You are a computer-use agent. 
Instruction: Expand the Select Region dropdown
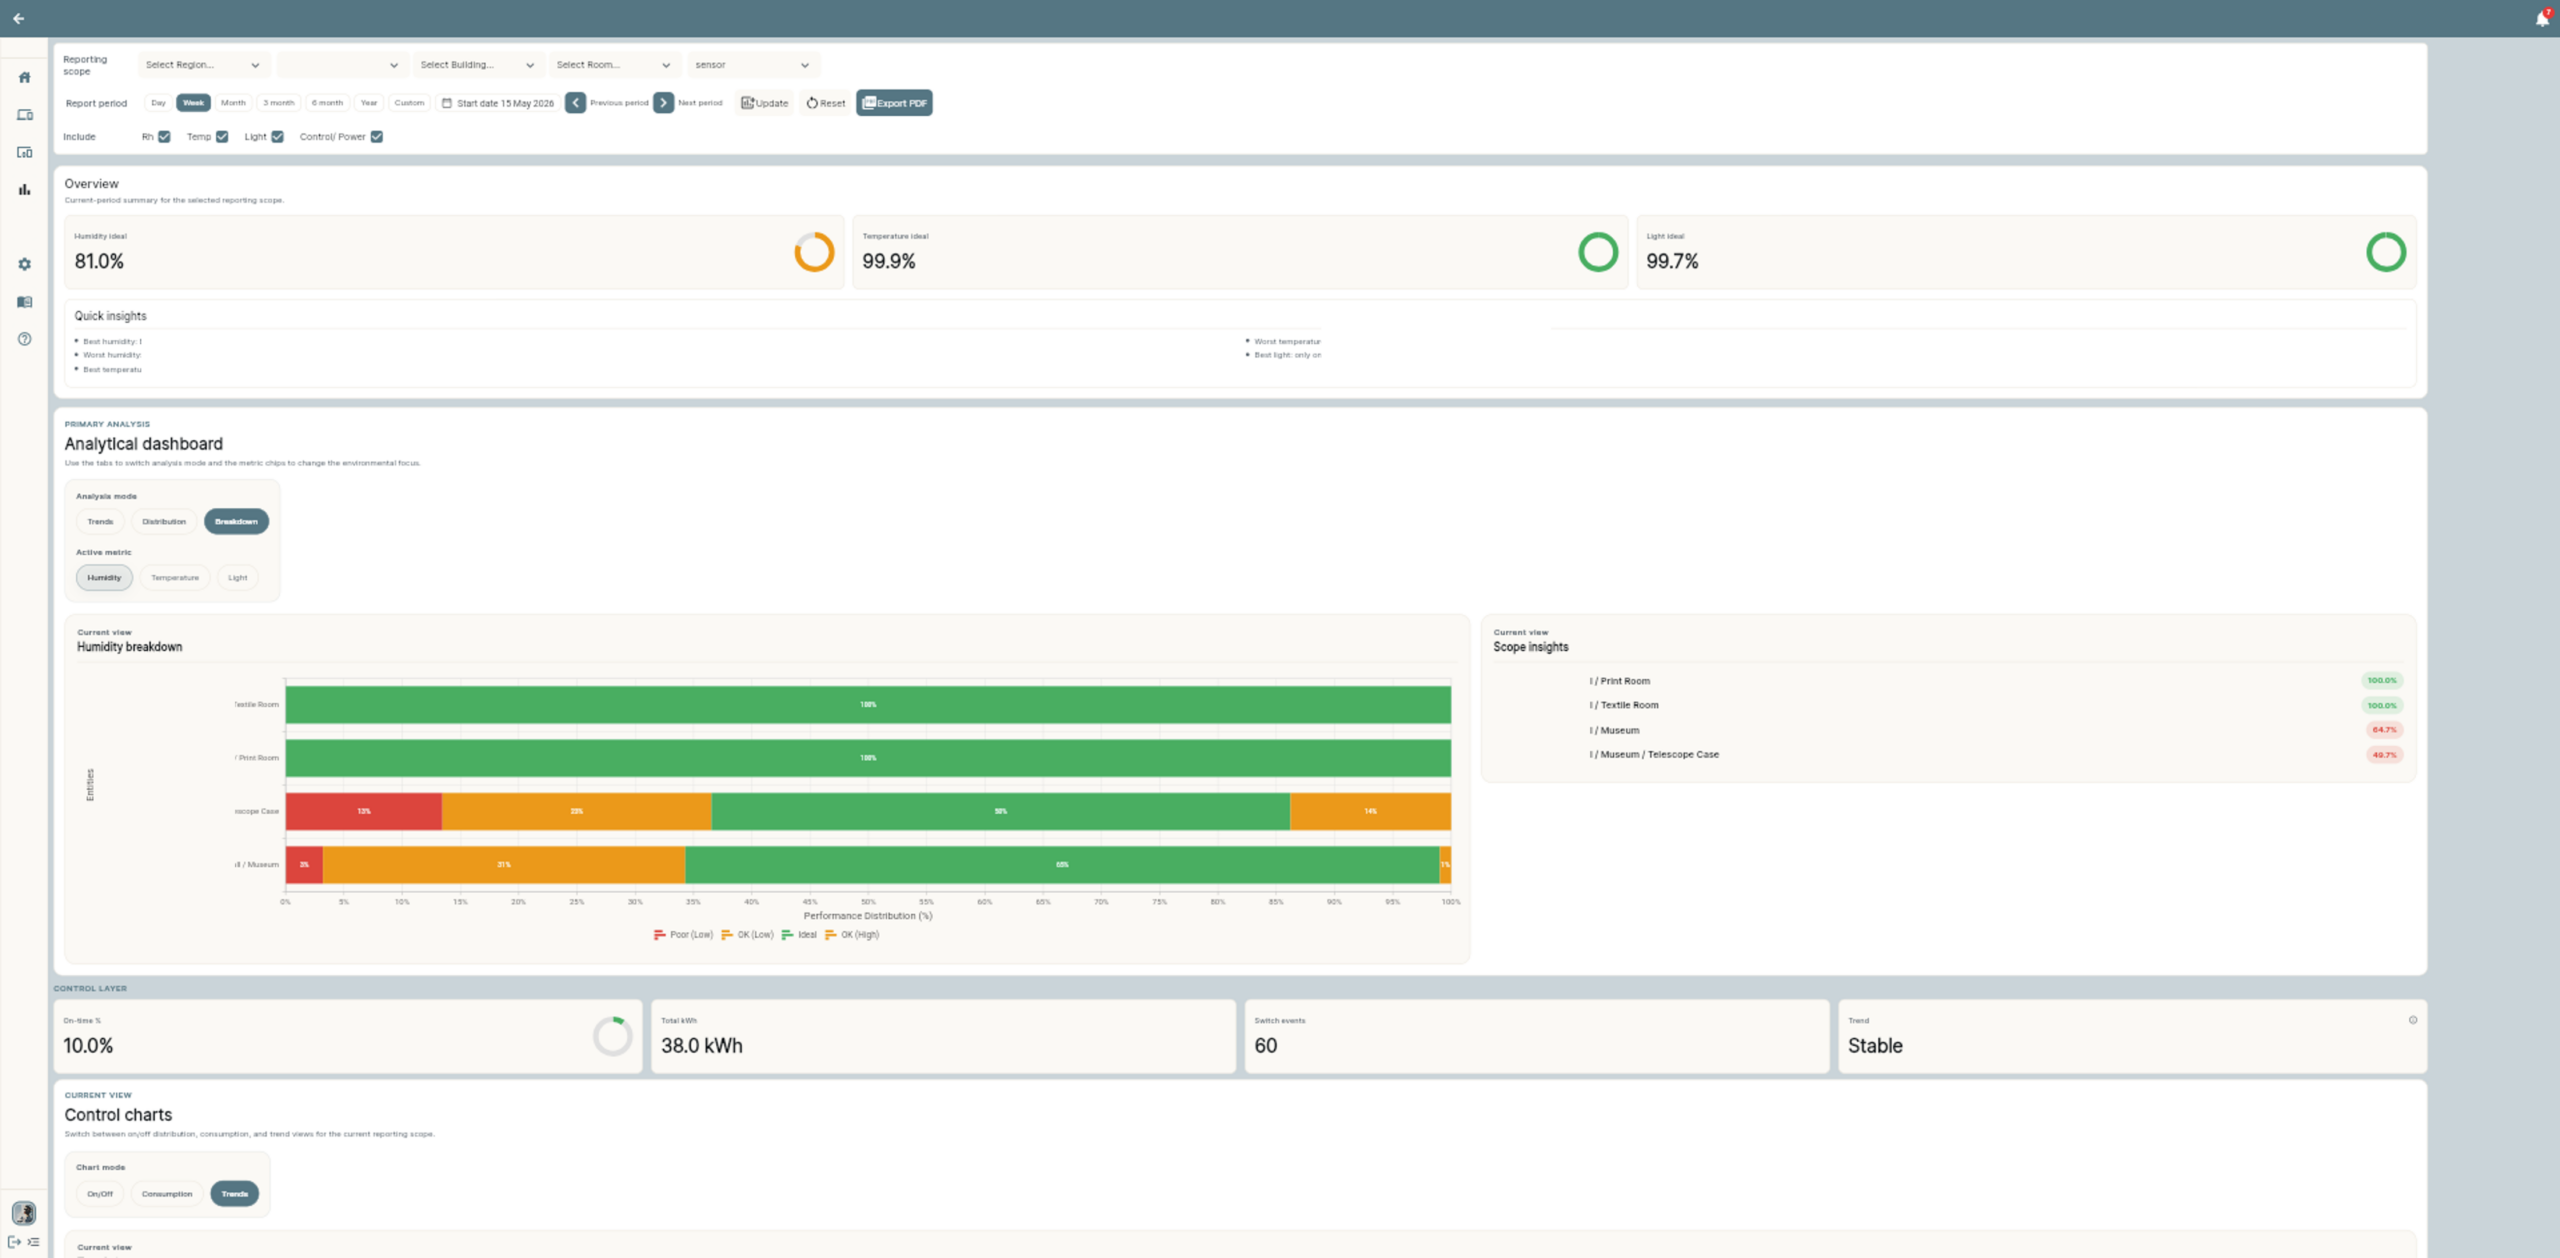point(203,65)
